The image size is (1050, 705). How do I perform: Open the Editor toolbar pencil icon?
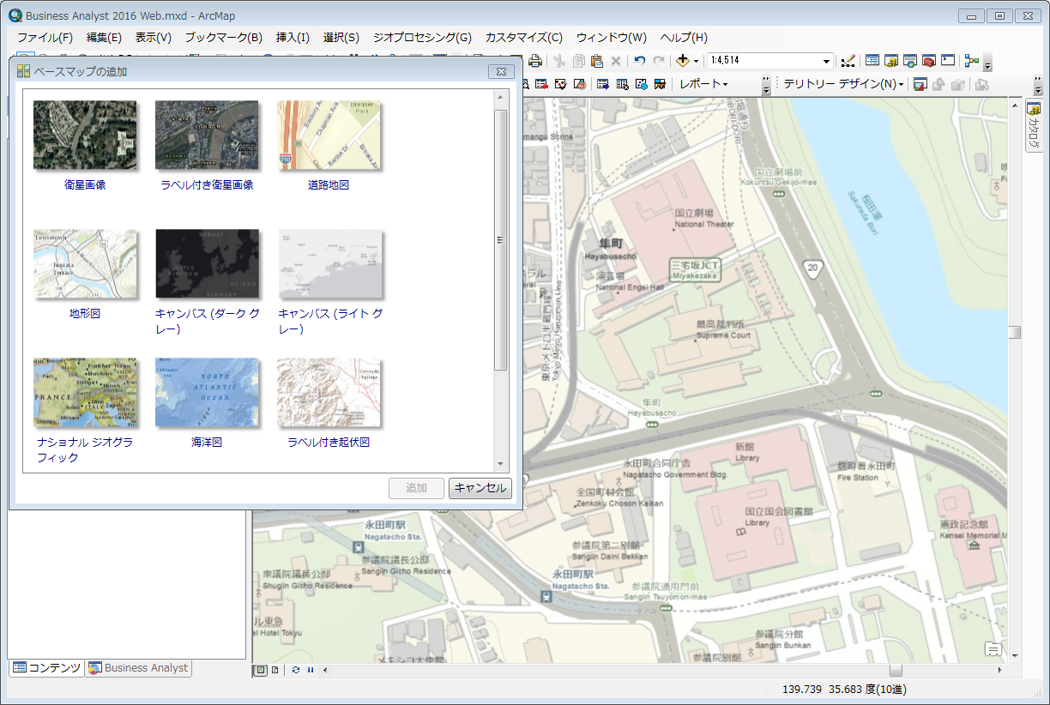click(848, 61)
